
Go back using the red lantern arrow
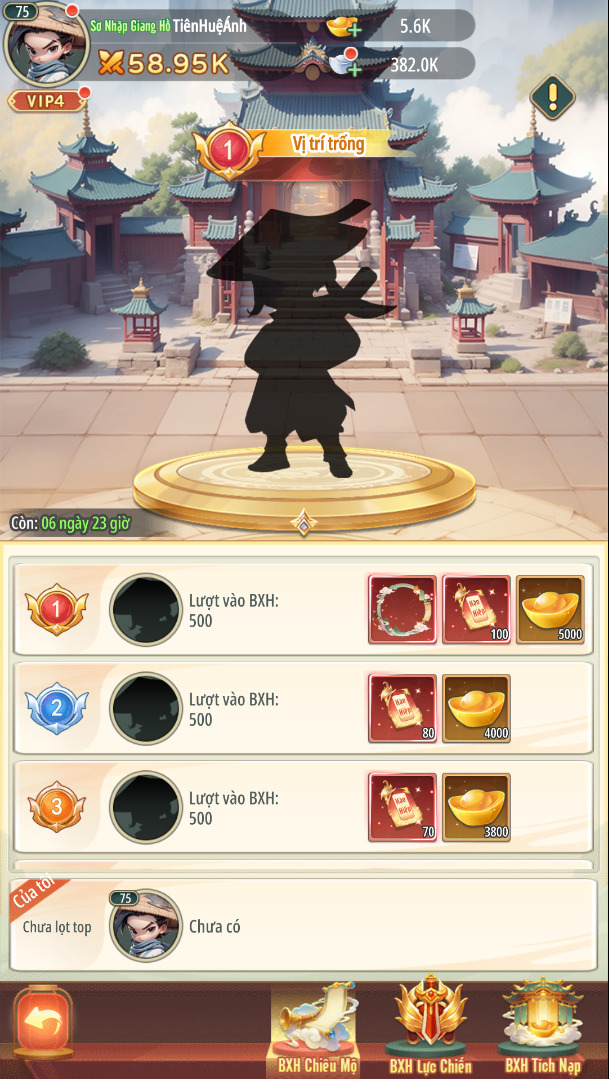(43, 1023)
